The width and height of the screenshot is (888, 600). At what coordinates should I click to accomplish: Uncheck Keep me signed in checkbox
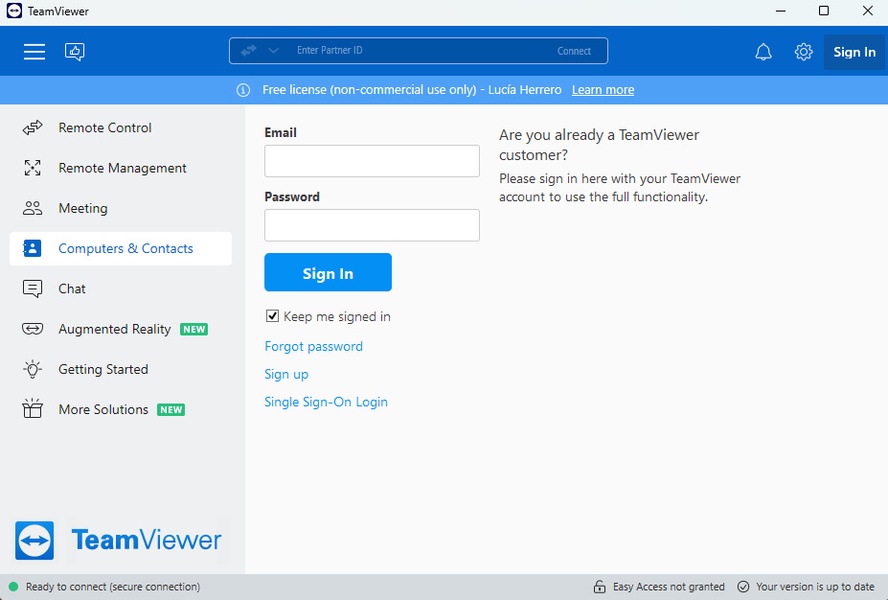[x=272, y=316]
